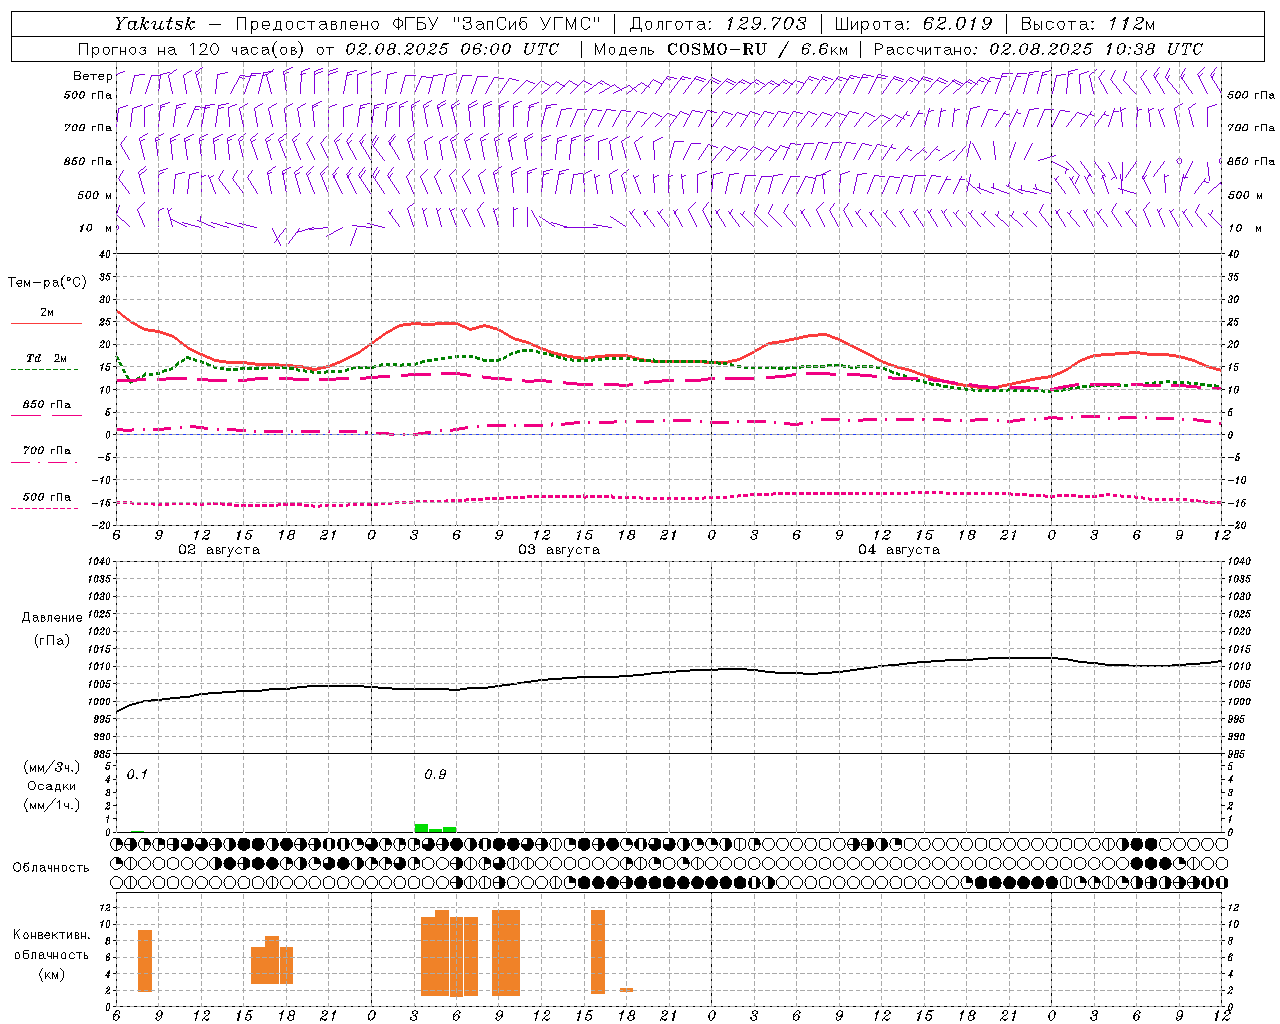Click the 'ЗапСиб УГМС' provider text

tap(526, 24)
